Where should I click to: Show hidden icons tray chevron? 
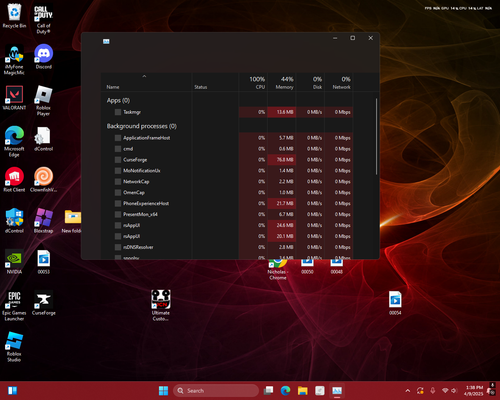coord(408,391)
